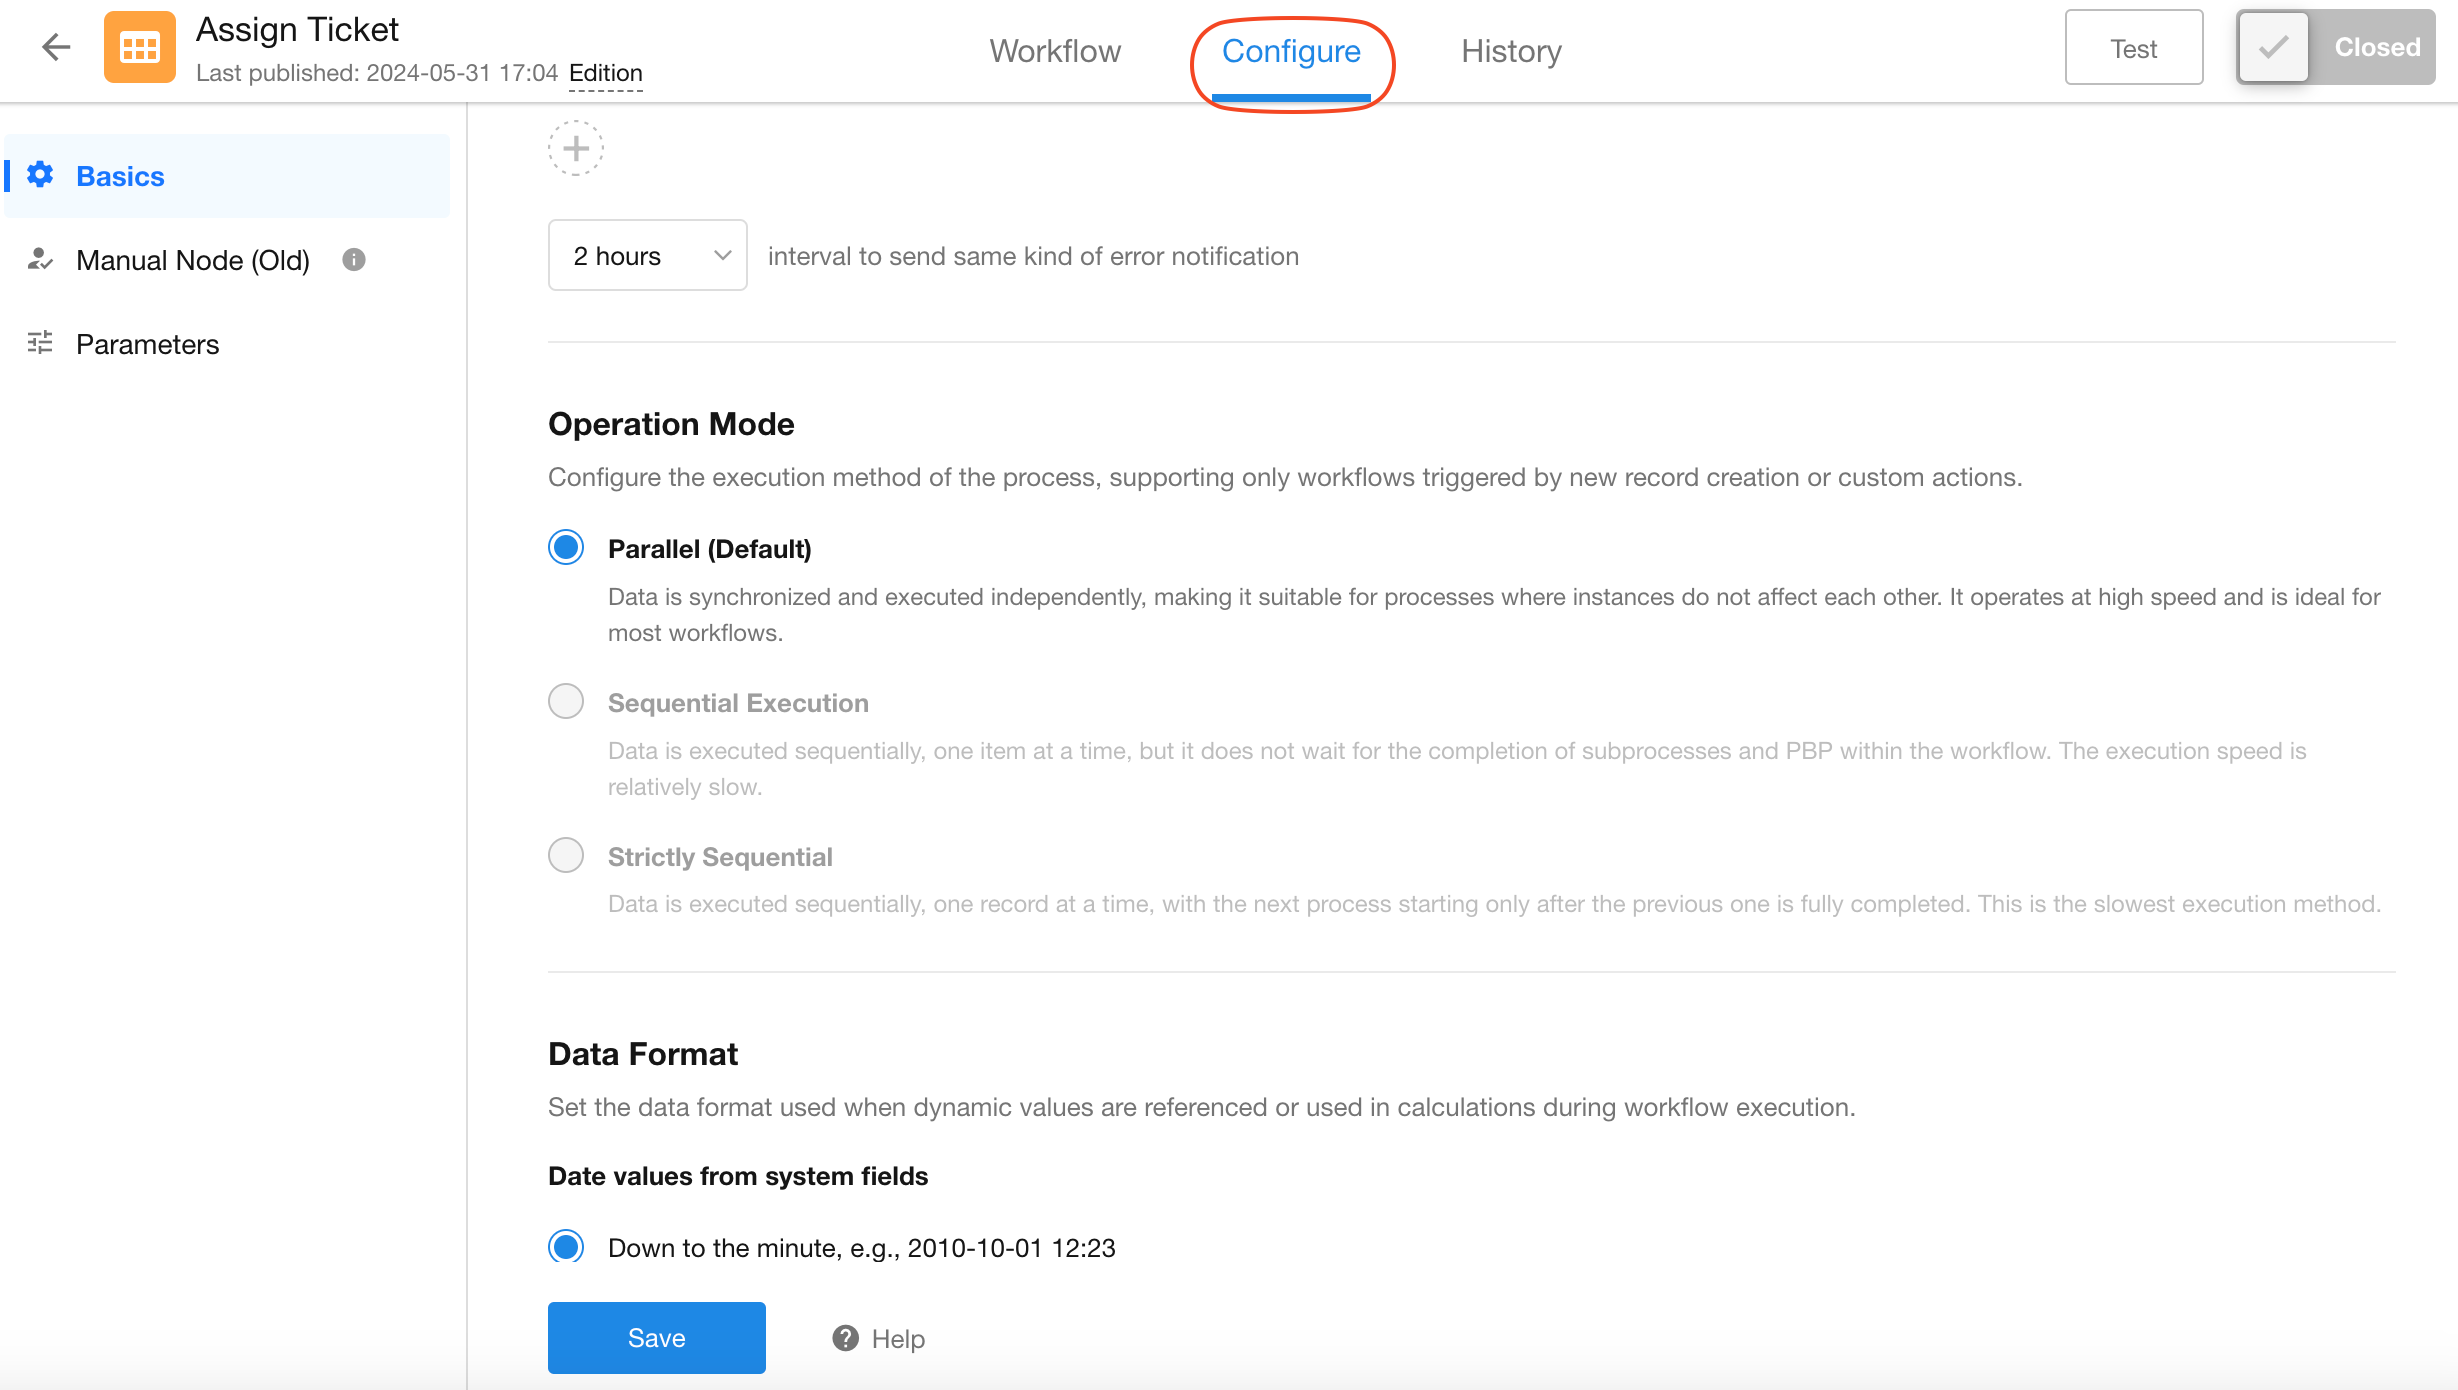Image resolution: width=2458 pixels, height=1390 pixels.
Task: Select the Down to the minute date option
Action: pos(566,1246)
